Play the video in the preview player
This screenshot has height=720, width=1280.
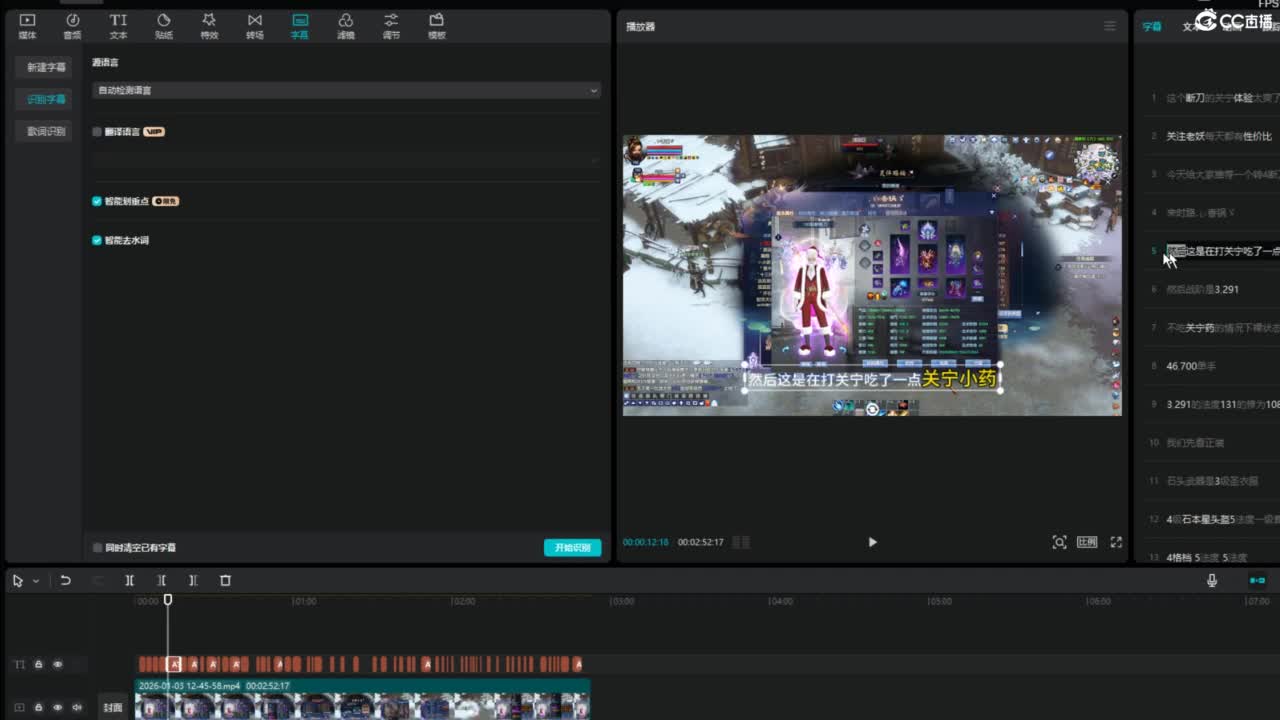[872, 542]
